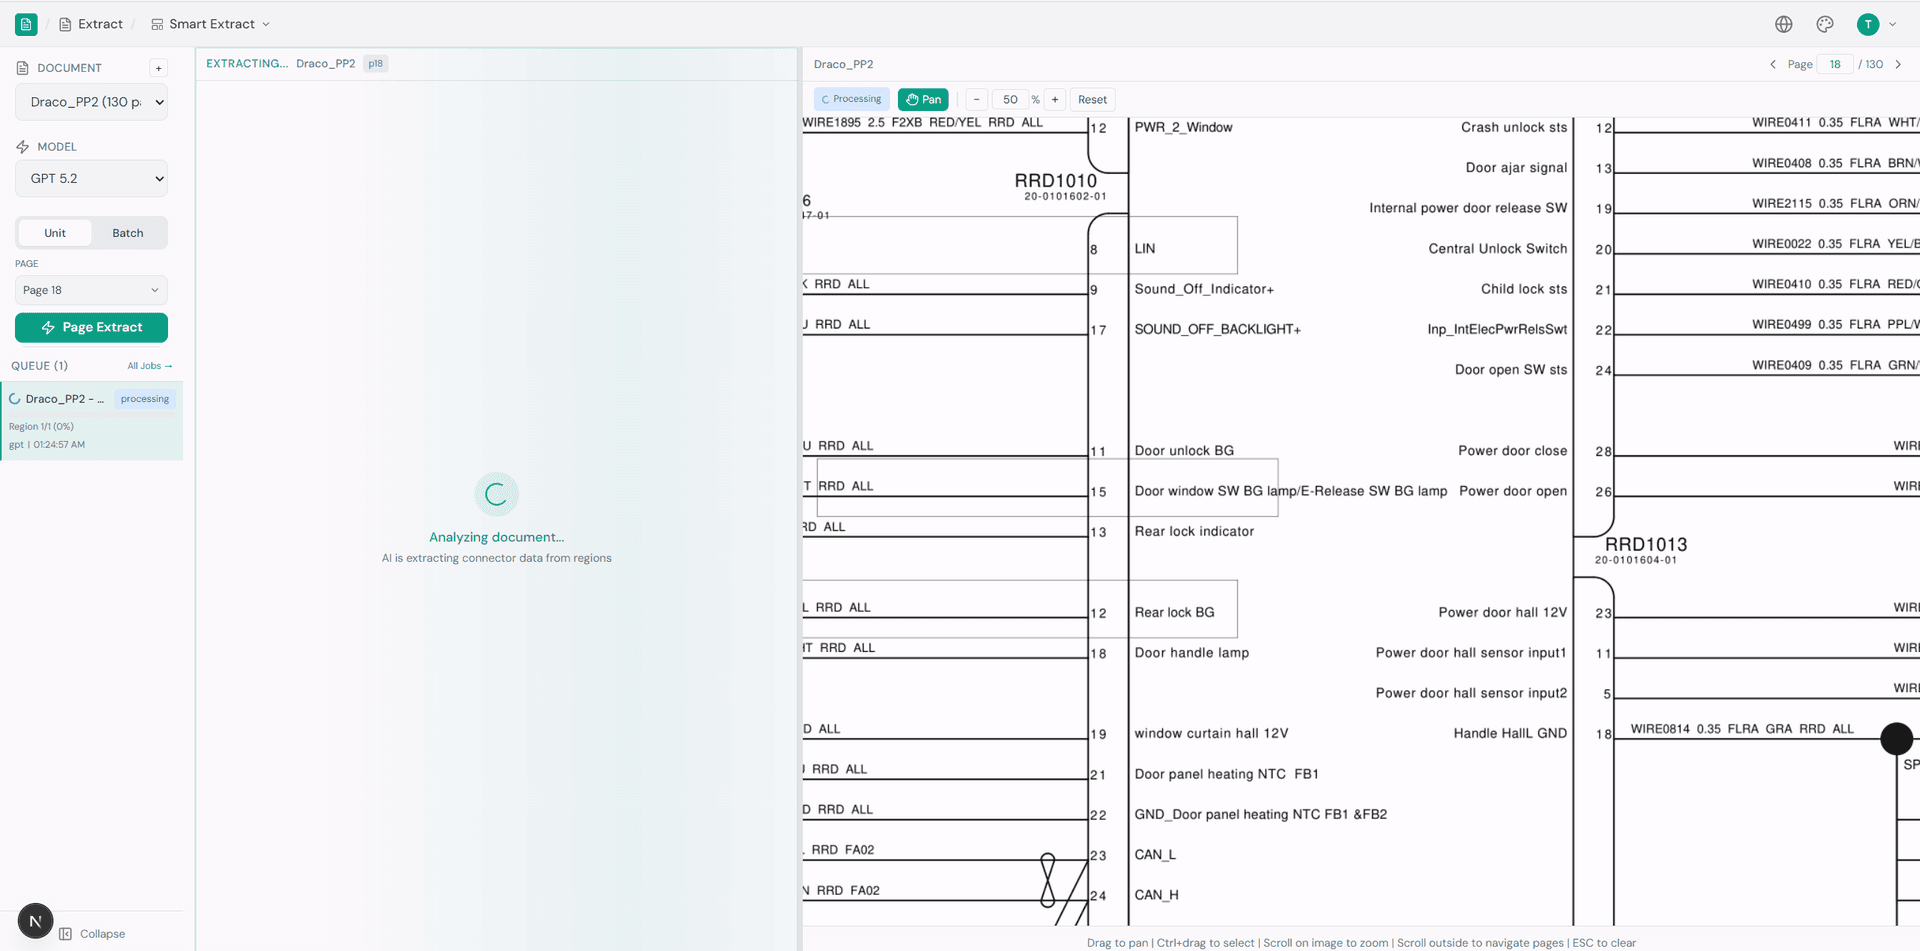The width and height of the screenshot is (1920, 951).
Task: Switch to Batch mode
Action: [x=128, y=233]
